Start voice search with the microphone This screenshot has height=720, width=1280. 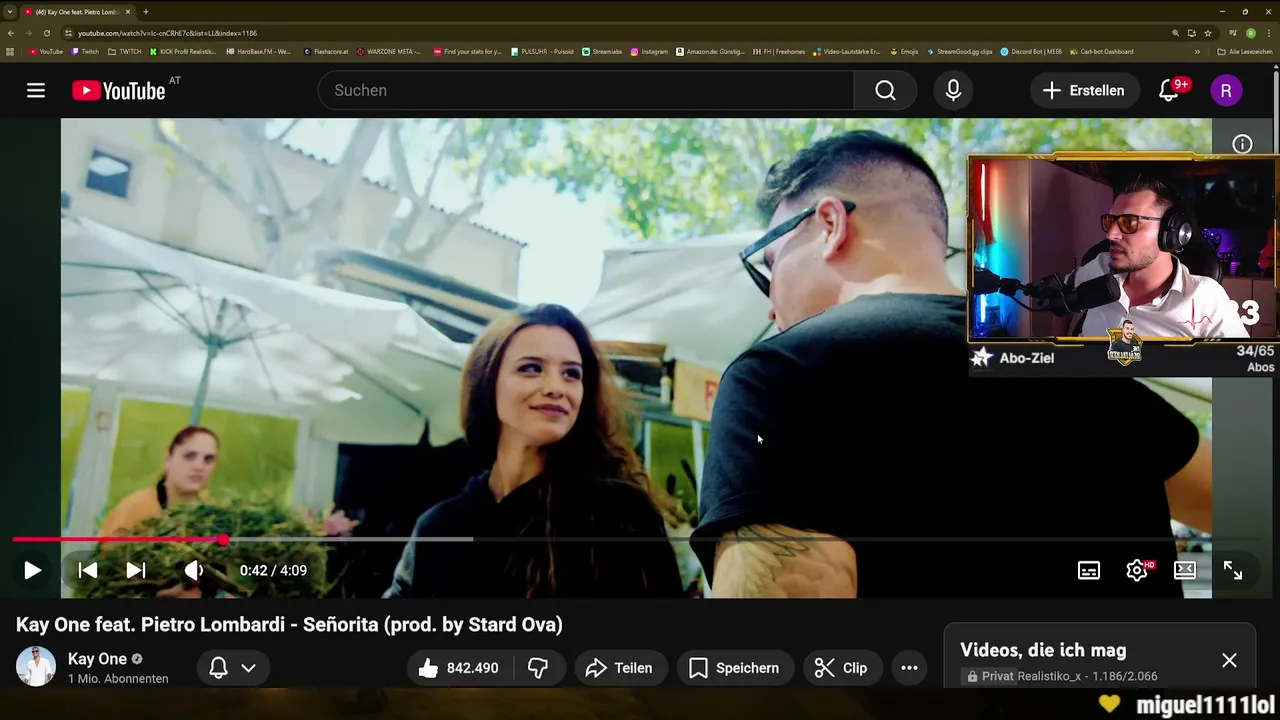pos(953,90)
